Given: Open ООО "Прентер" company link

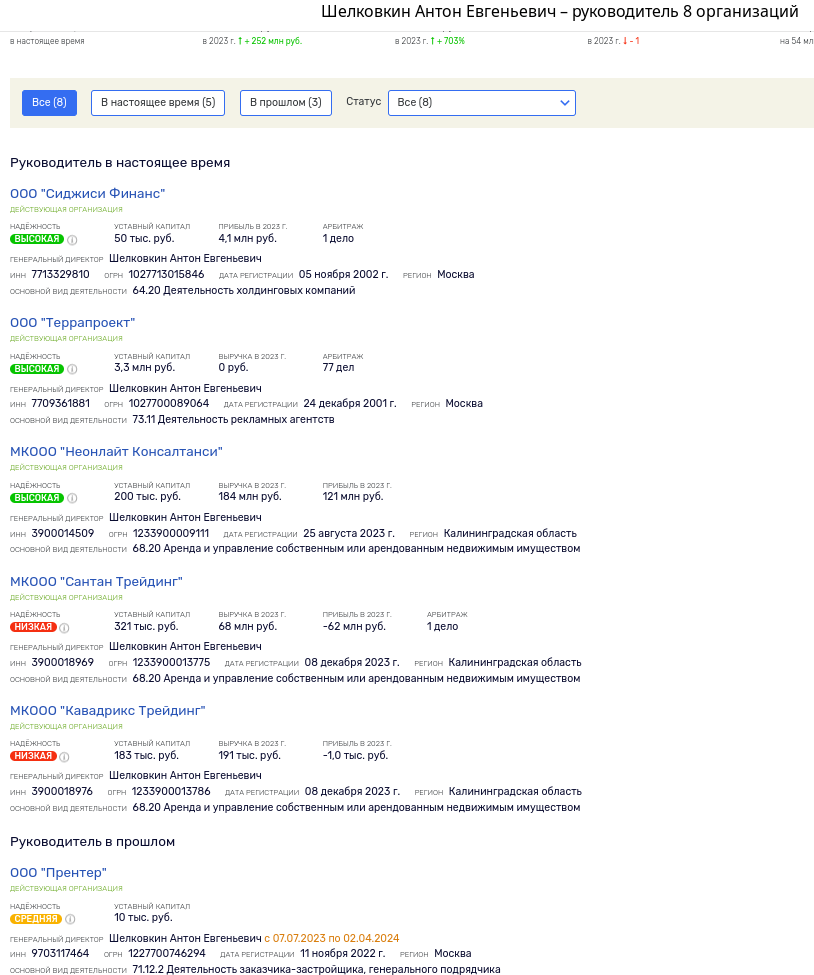Looking at the screenshot, I should (x=58, y=872).
